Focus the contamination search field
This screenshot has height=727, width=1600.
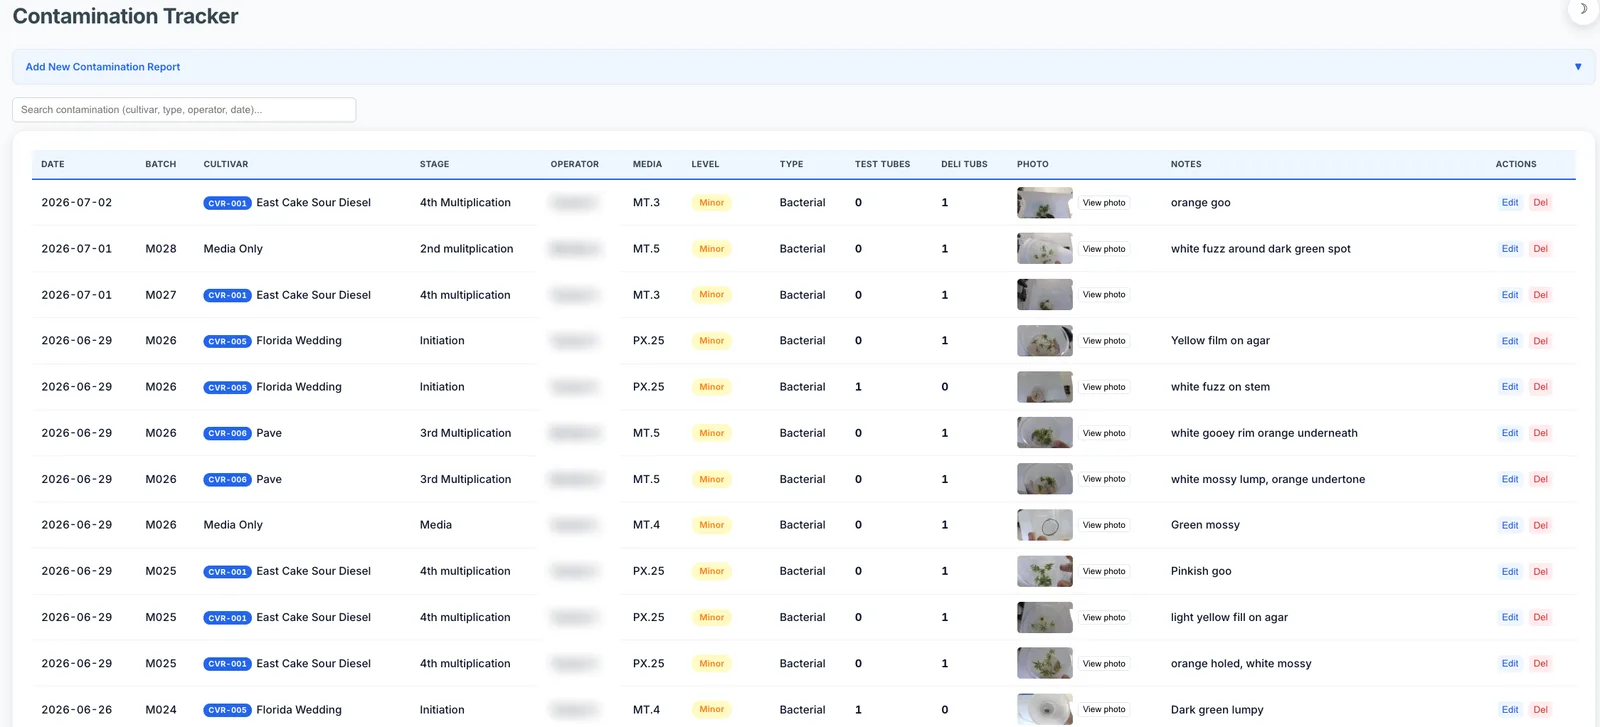(x=184, y=110)
